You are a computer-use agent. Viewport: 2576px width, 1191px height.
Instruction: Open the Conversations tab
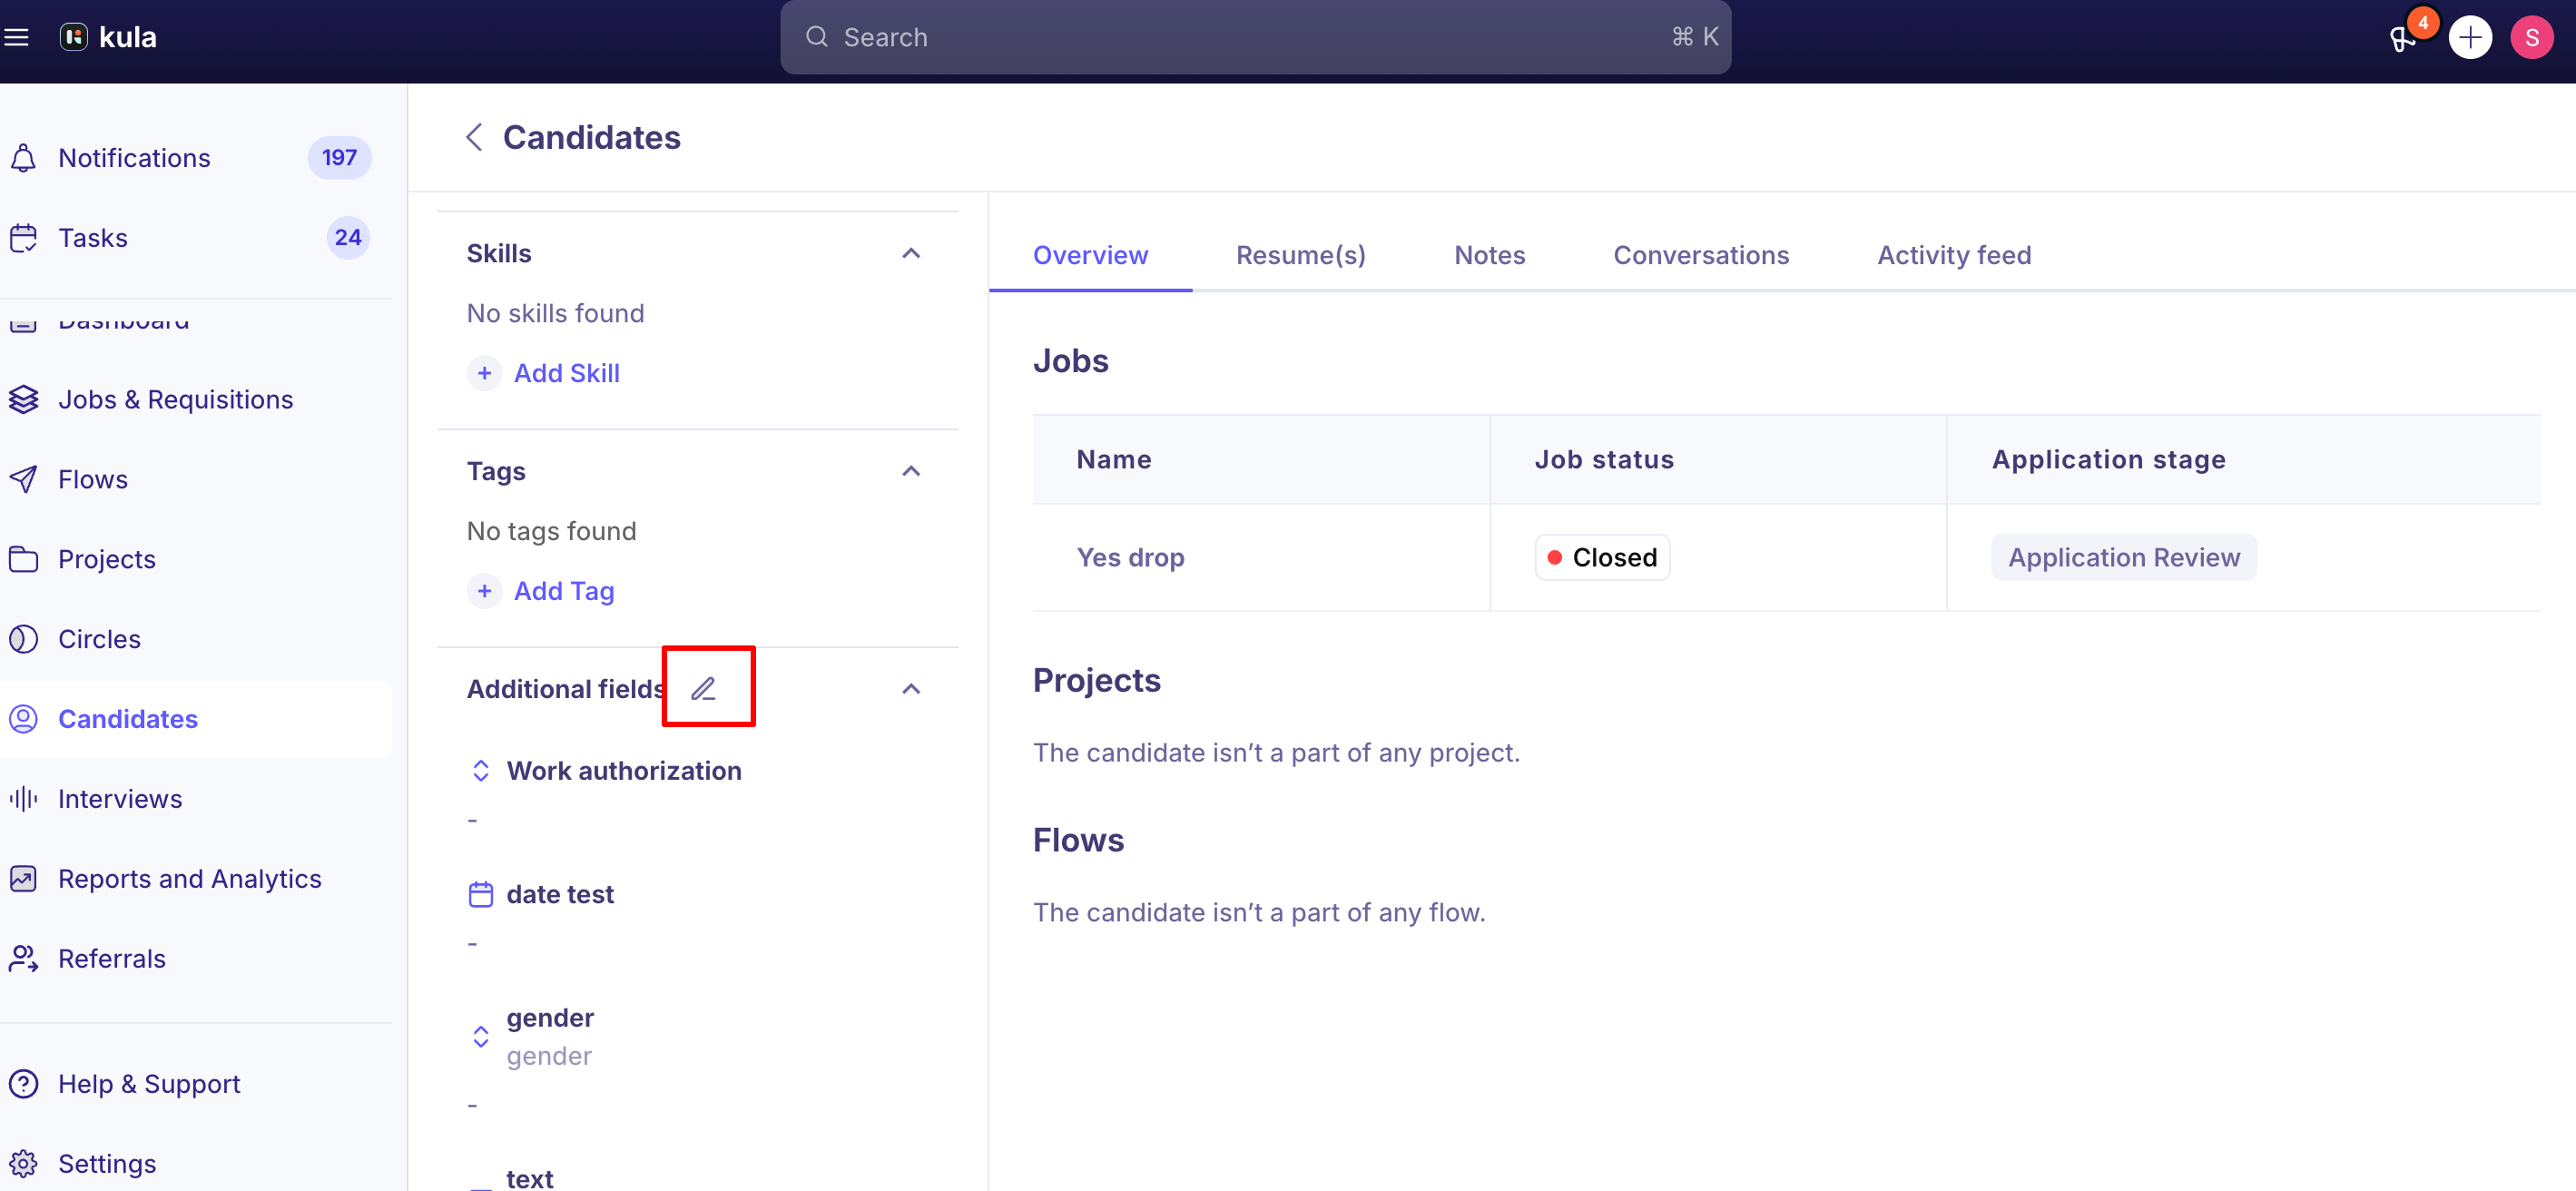pos(1700,255)
